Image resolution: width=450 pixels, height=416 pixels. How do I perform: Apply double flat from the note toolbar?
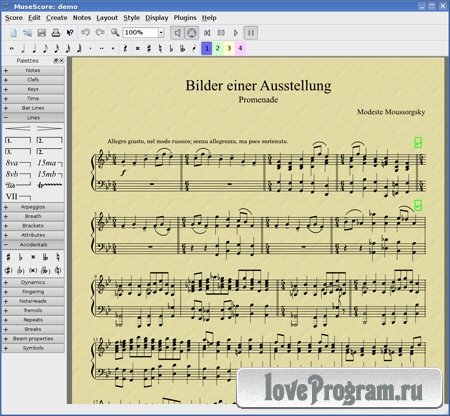point(183,49)
